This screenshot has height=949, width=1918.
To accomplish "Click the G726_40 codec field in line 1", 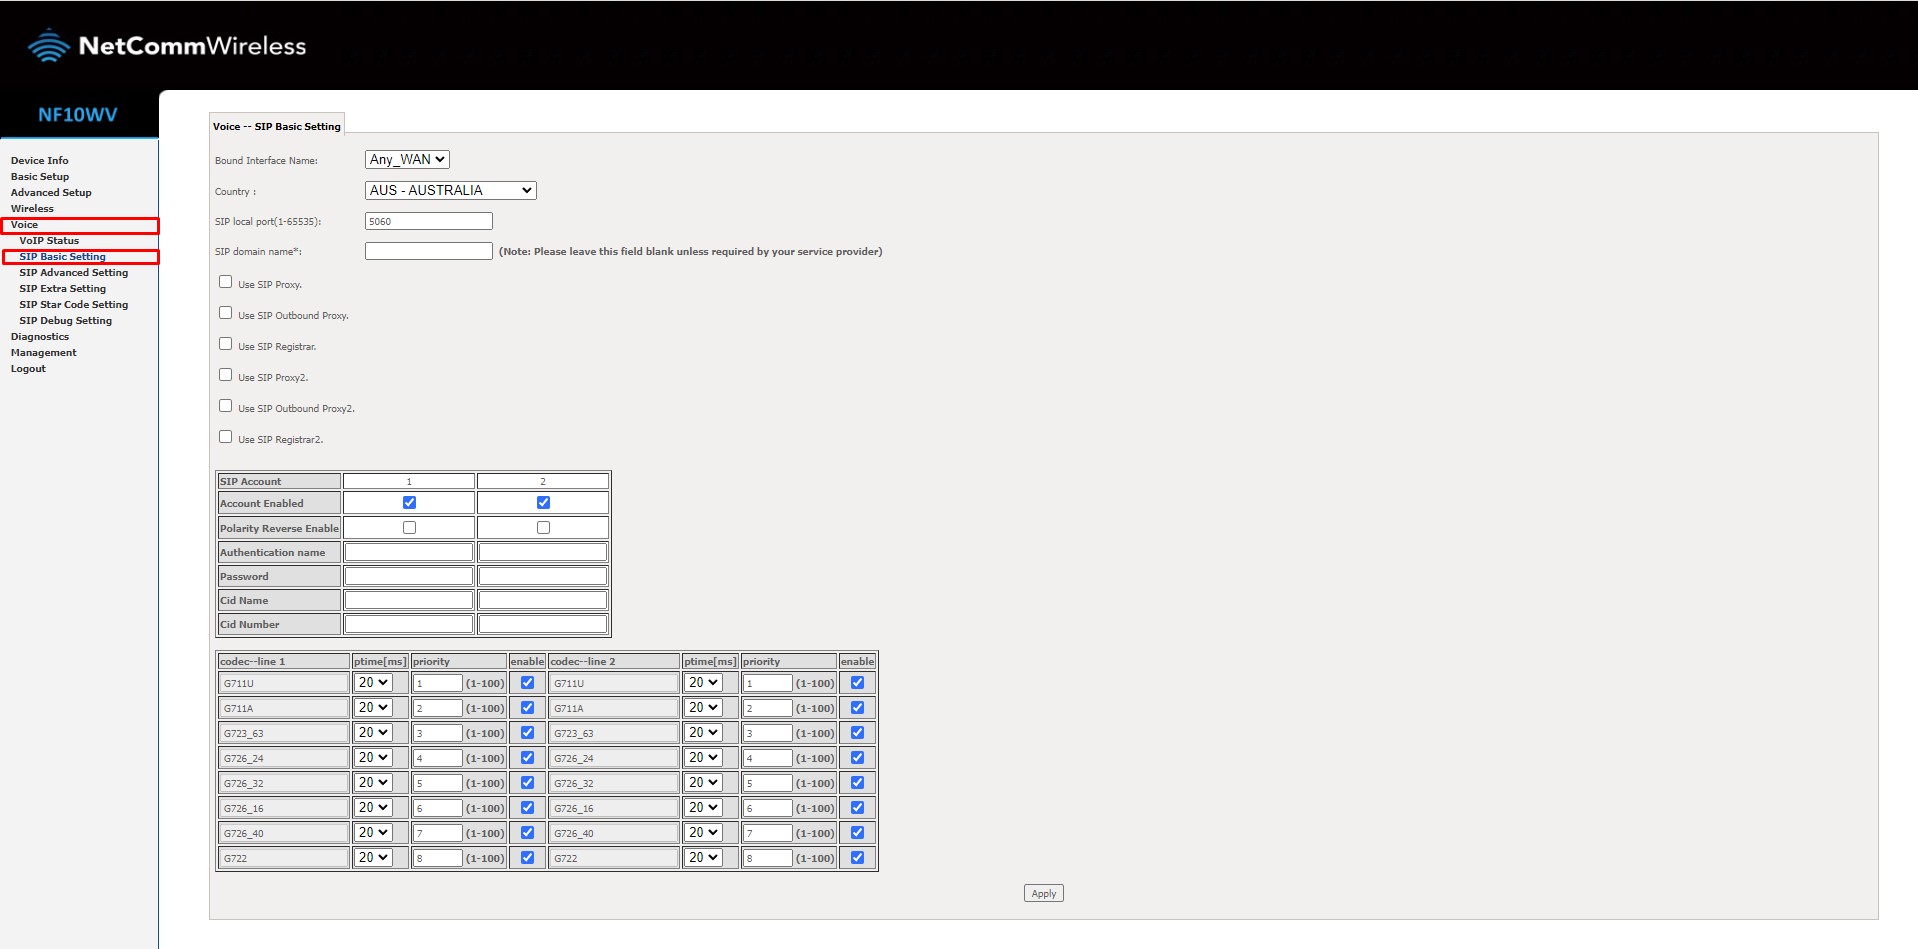I will (284, 833).
